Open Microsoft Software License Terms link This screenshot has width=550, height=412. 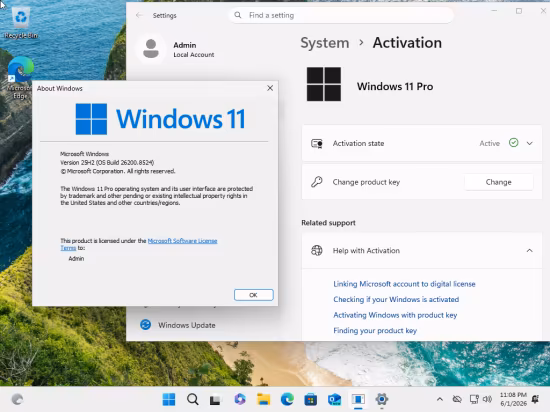coord(139,244)
